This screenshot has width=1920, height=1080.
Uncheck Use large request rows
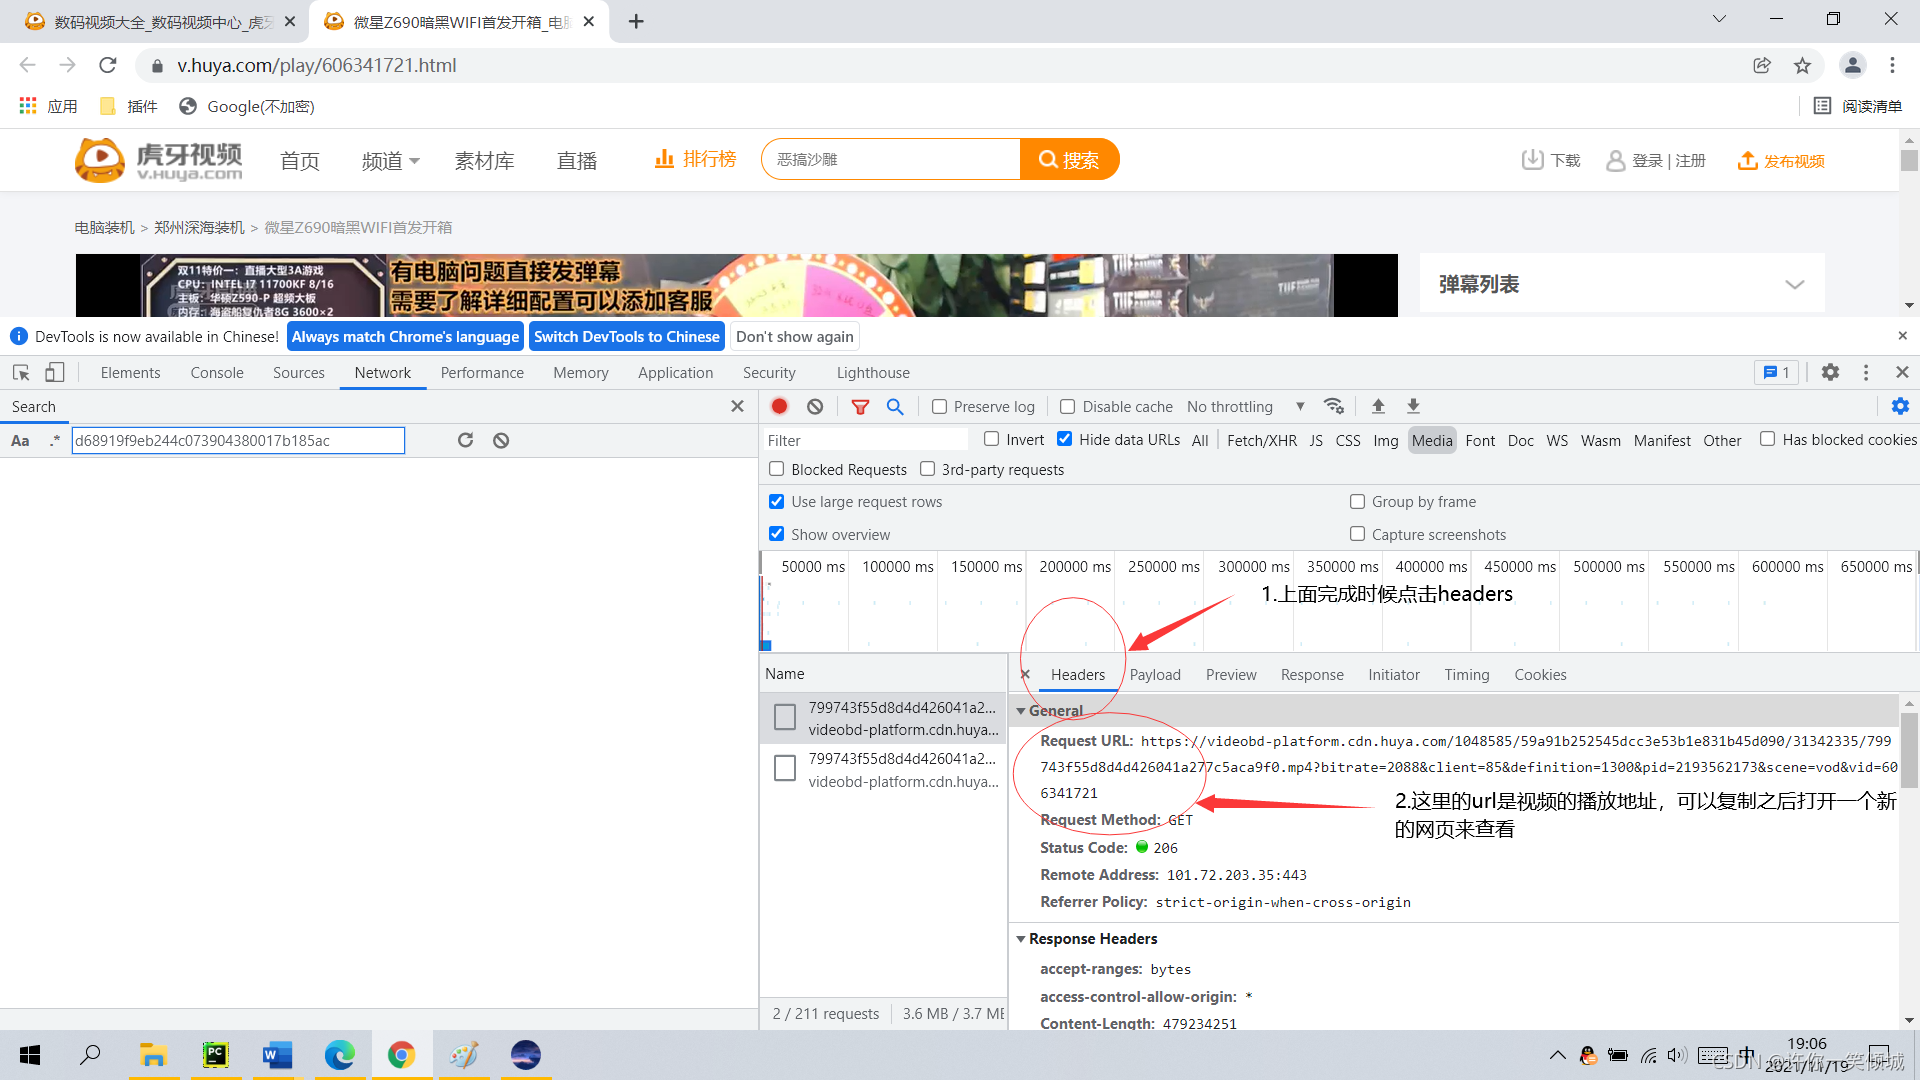pyautogui.click(x=777, y=502)
